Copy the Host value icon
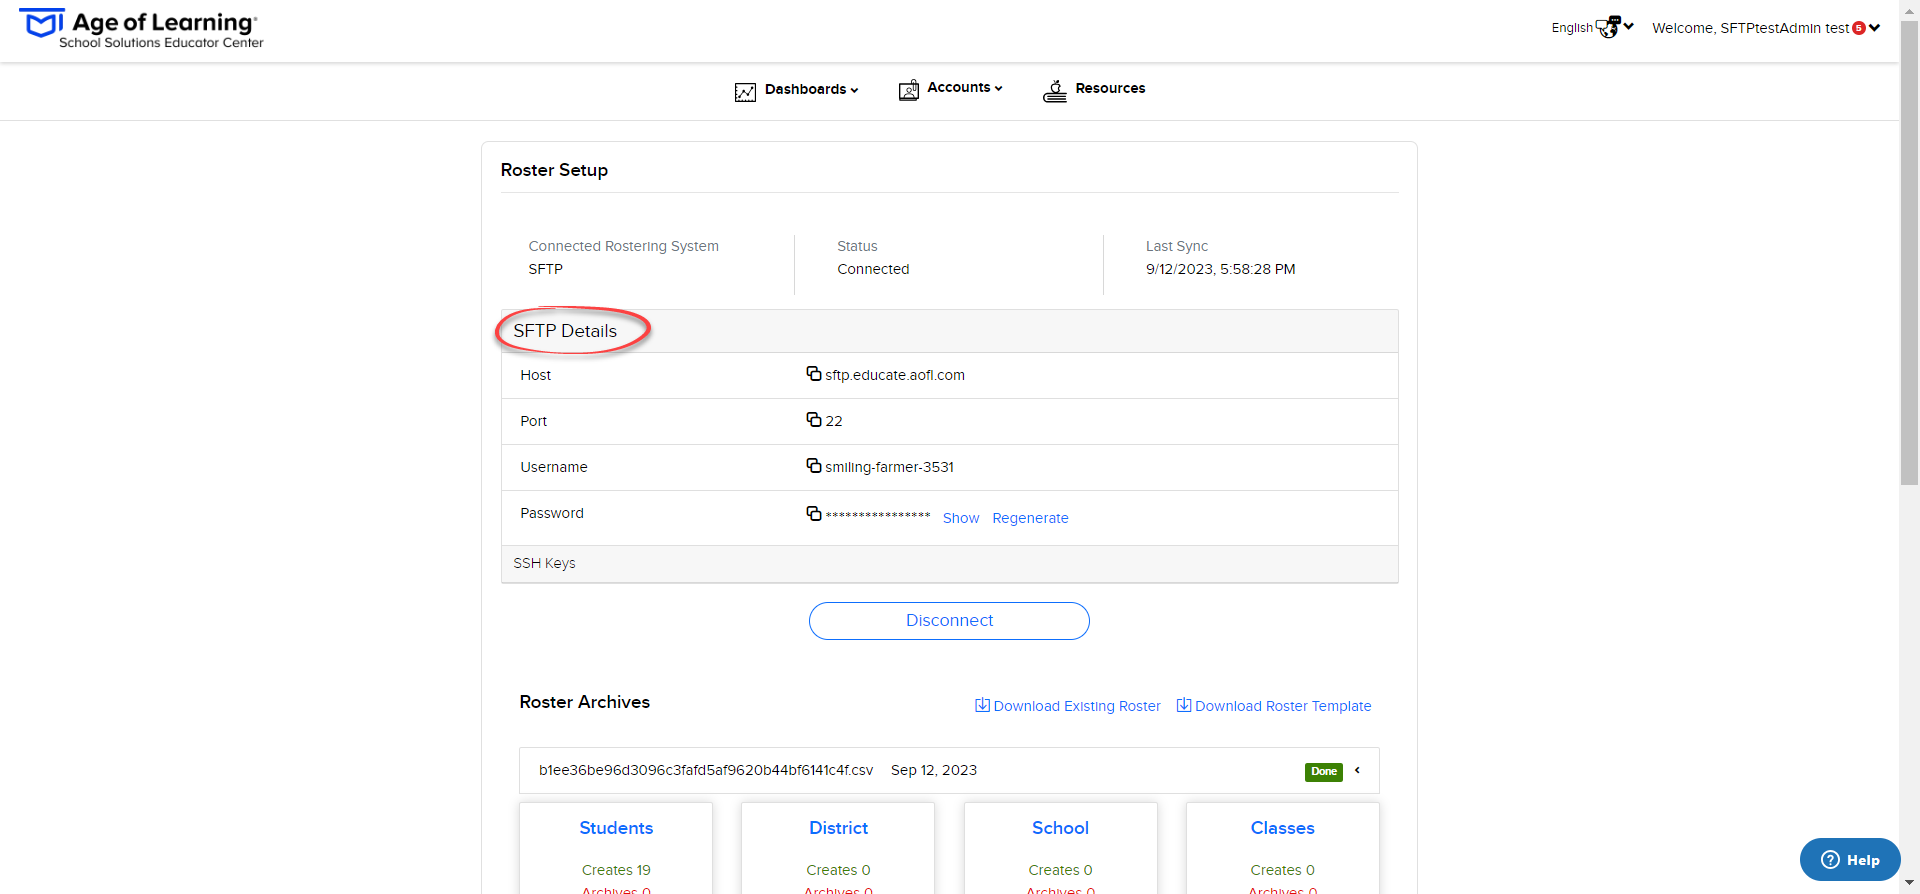Viewport: 1920px width, 894px height. point(814,374)
